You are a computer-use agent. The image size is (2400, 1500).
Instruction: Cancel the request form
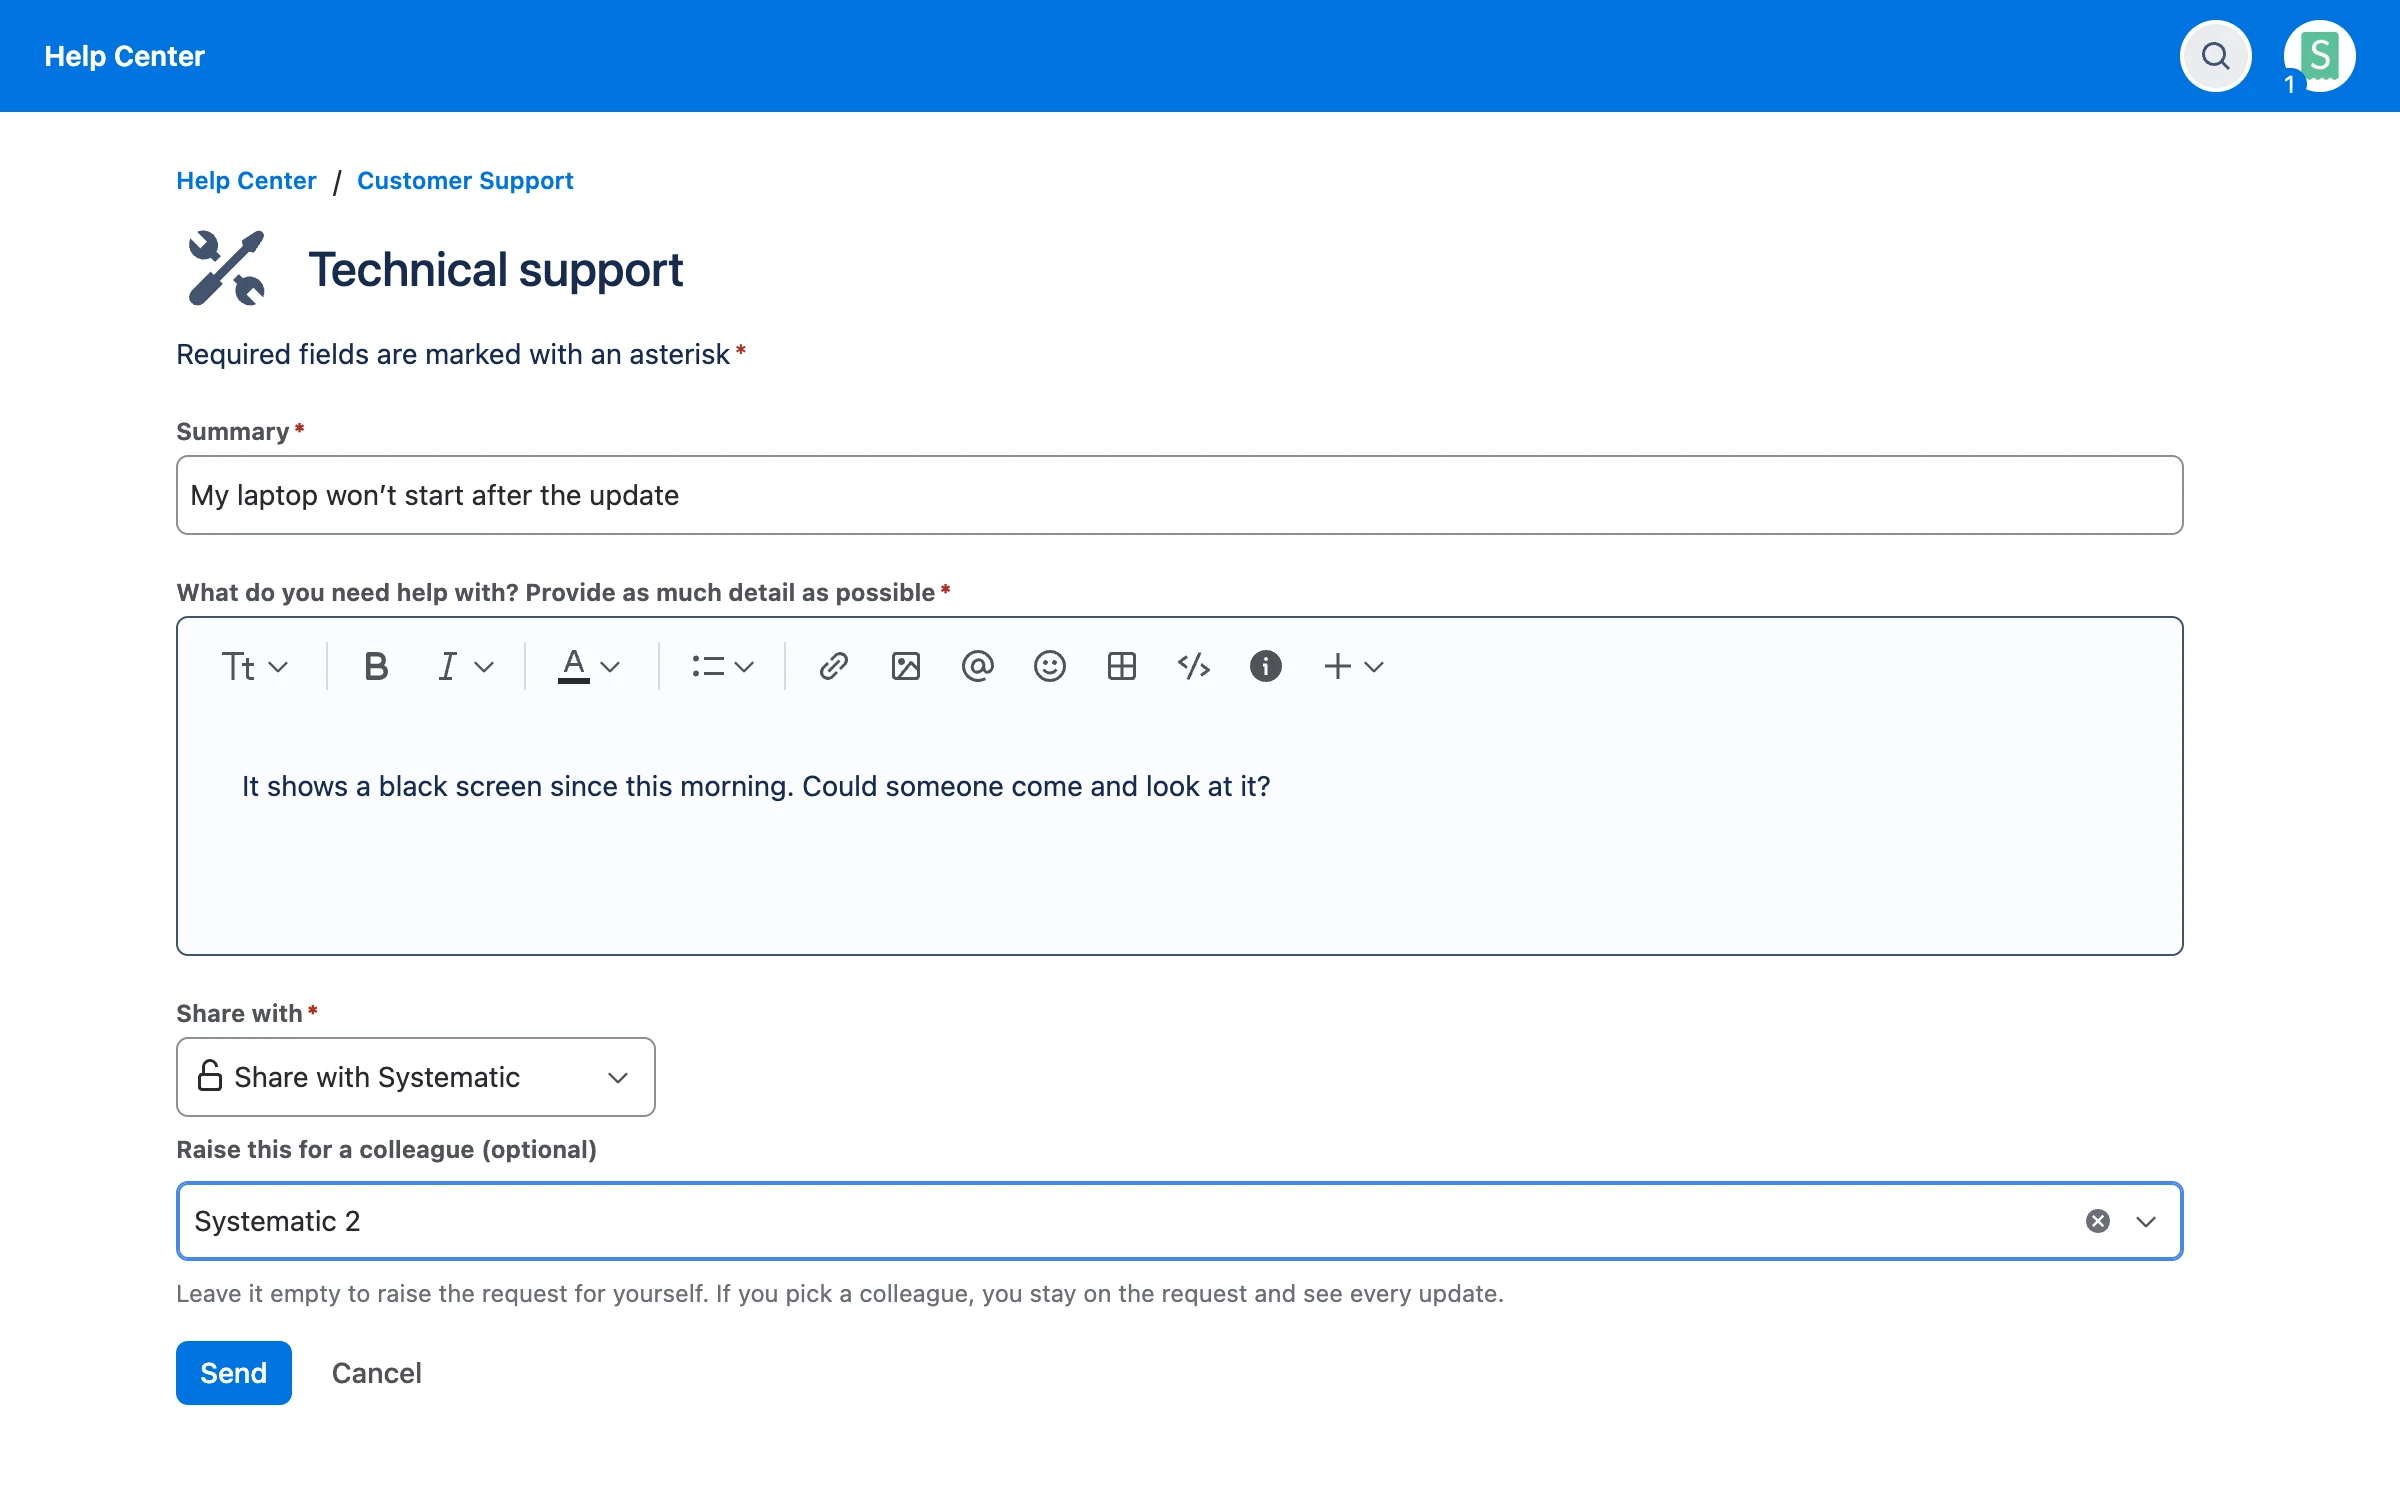(x=376, y=1373)
